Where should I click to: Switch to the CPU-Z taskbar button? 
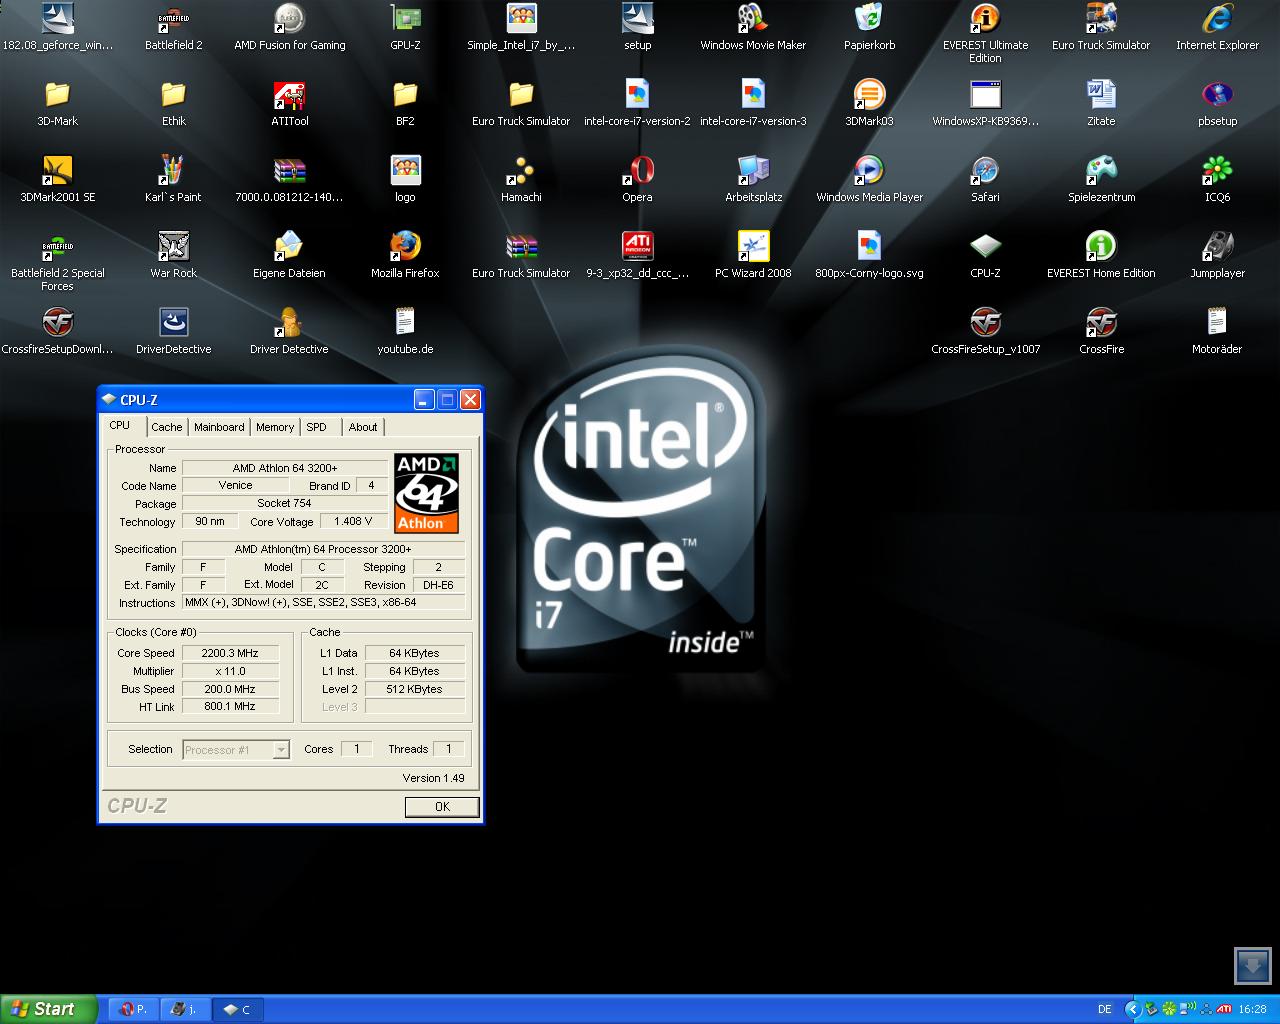tap(237, 1009)
